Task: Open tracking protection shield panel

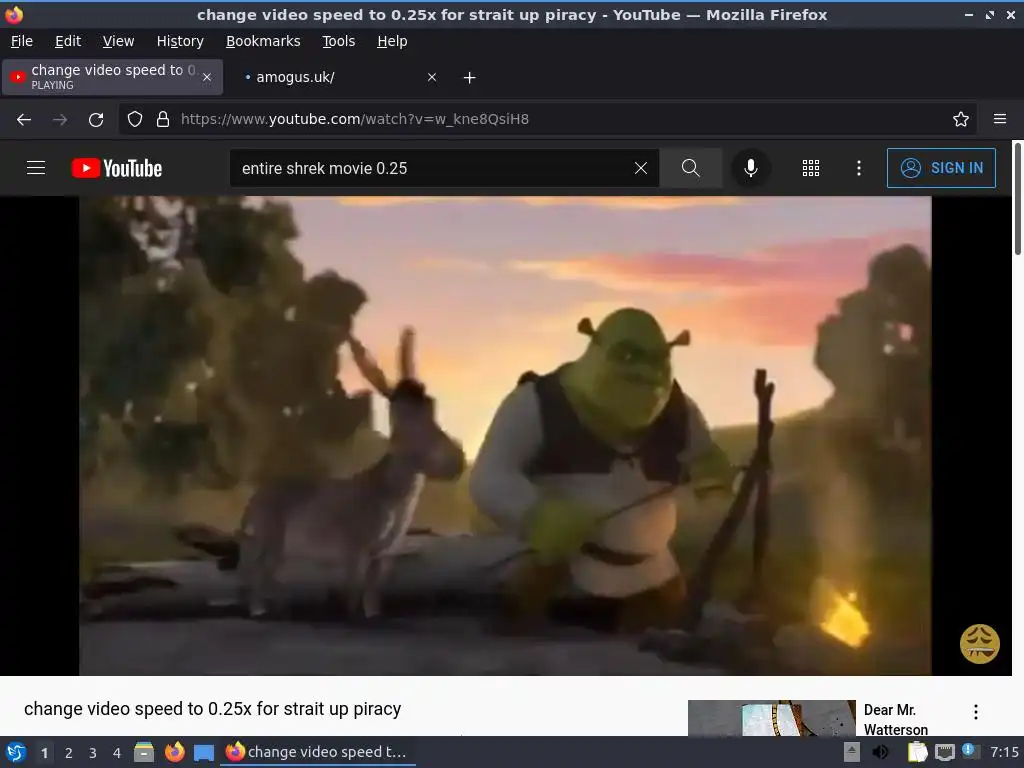Action: tap(135, 120)
